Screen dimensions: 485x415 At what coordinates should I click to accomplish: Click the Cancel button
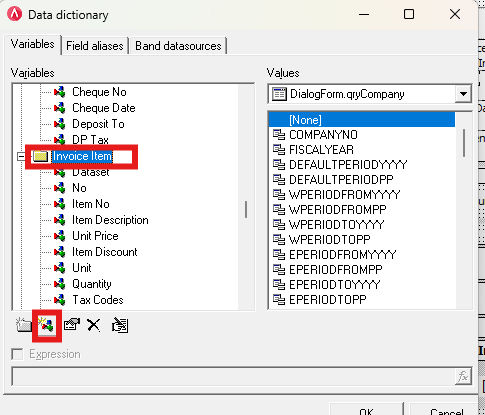(x=447, y=410)
